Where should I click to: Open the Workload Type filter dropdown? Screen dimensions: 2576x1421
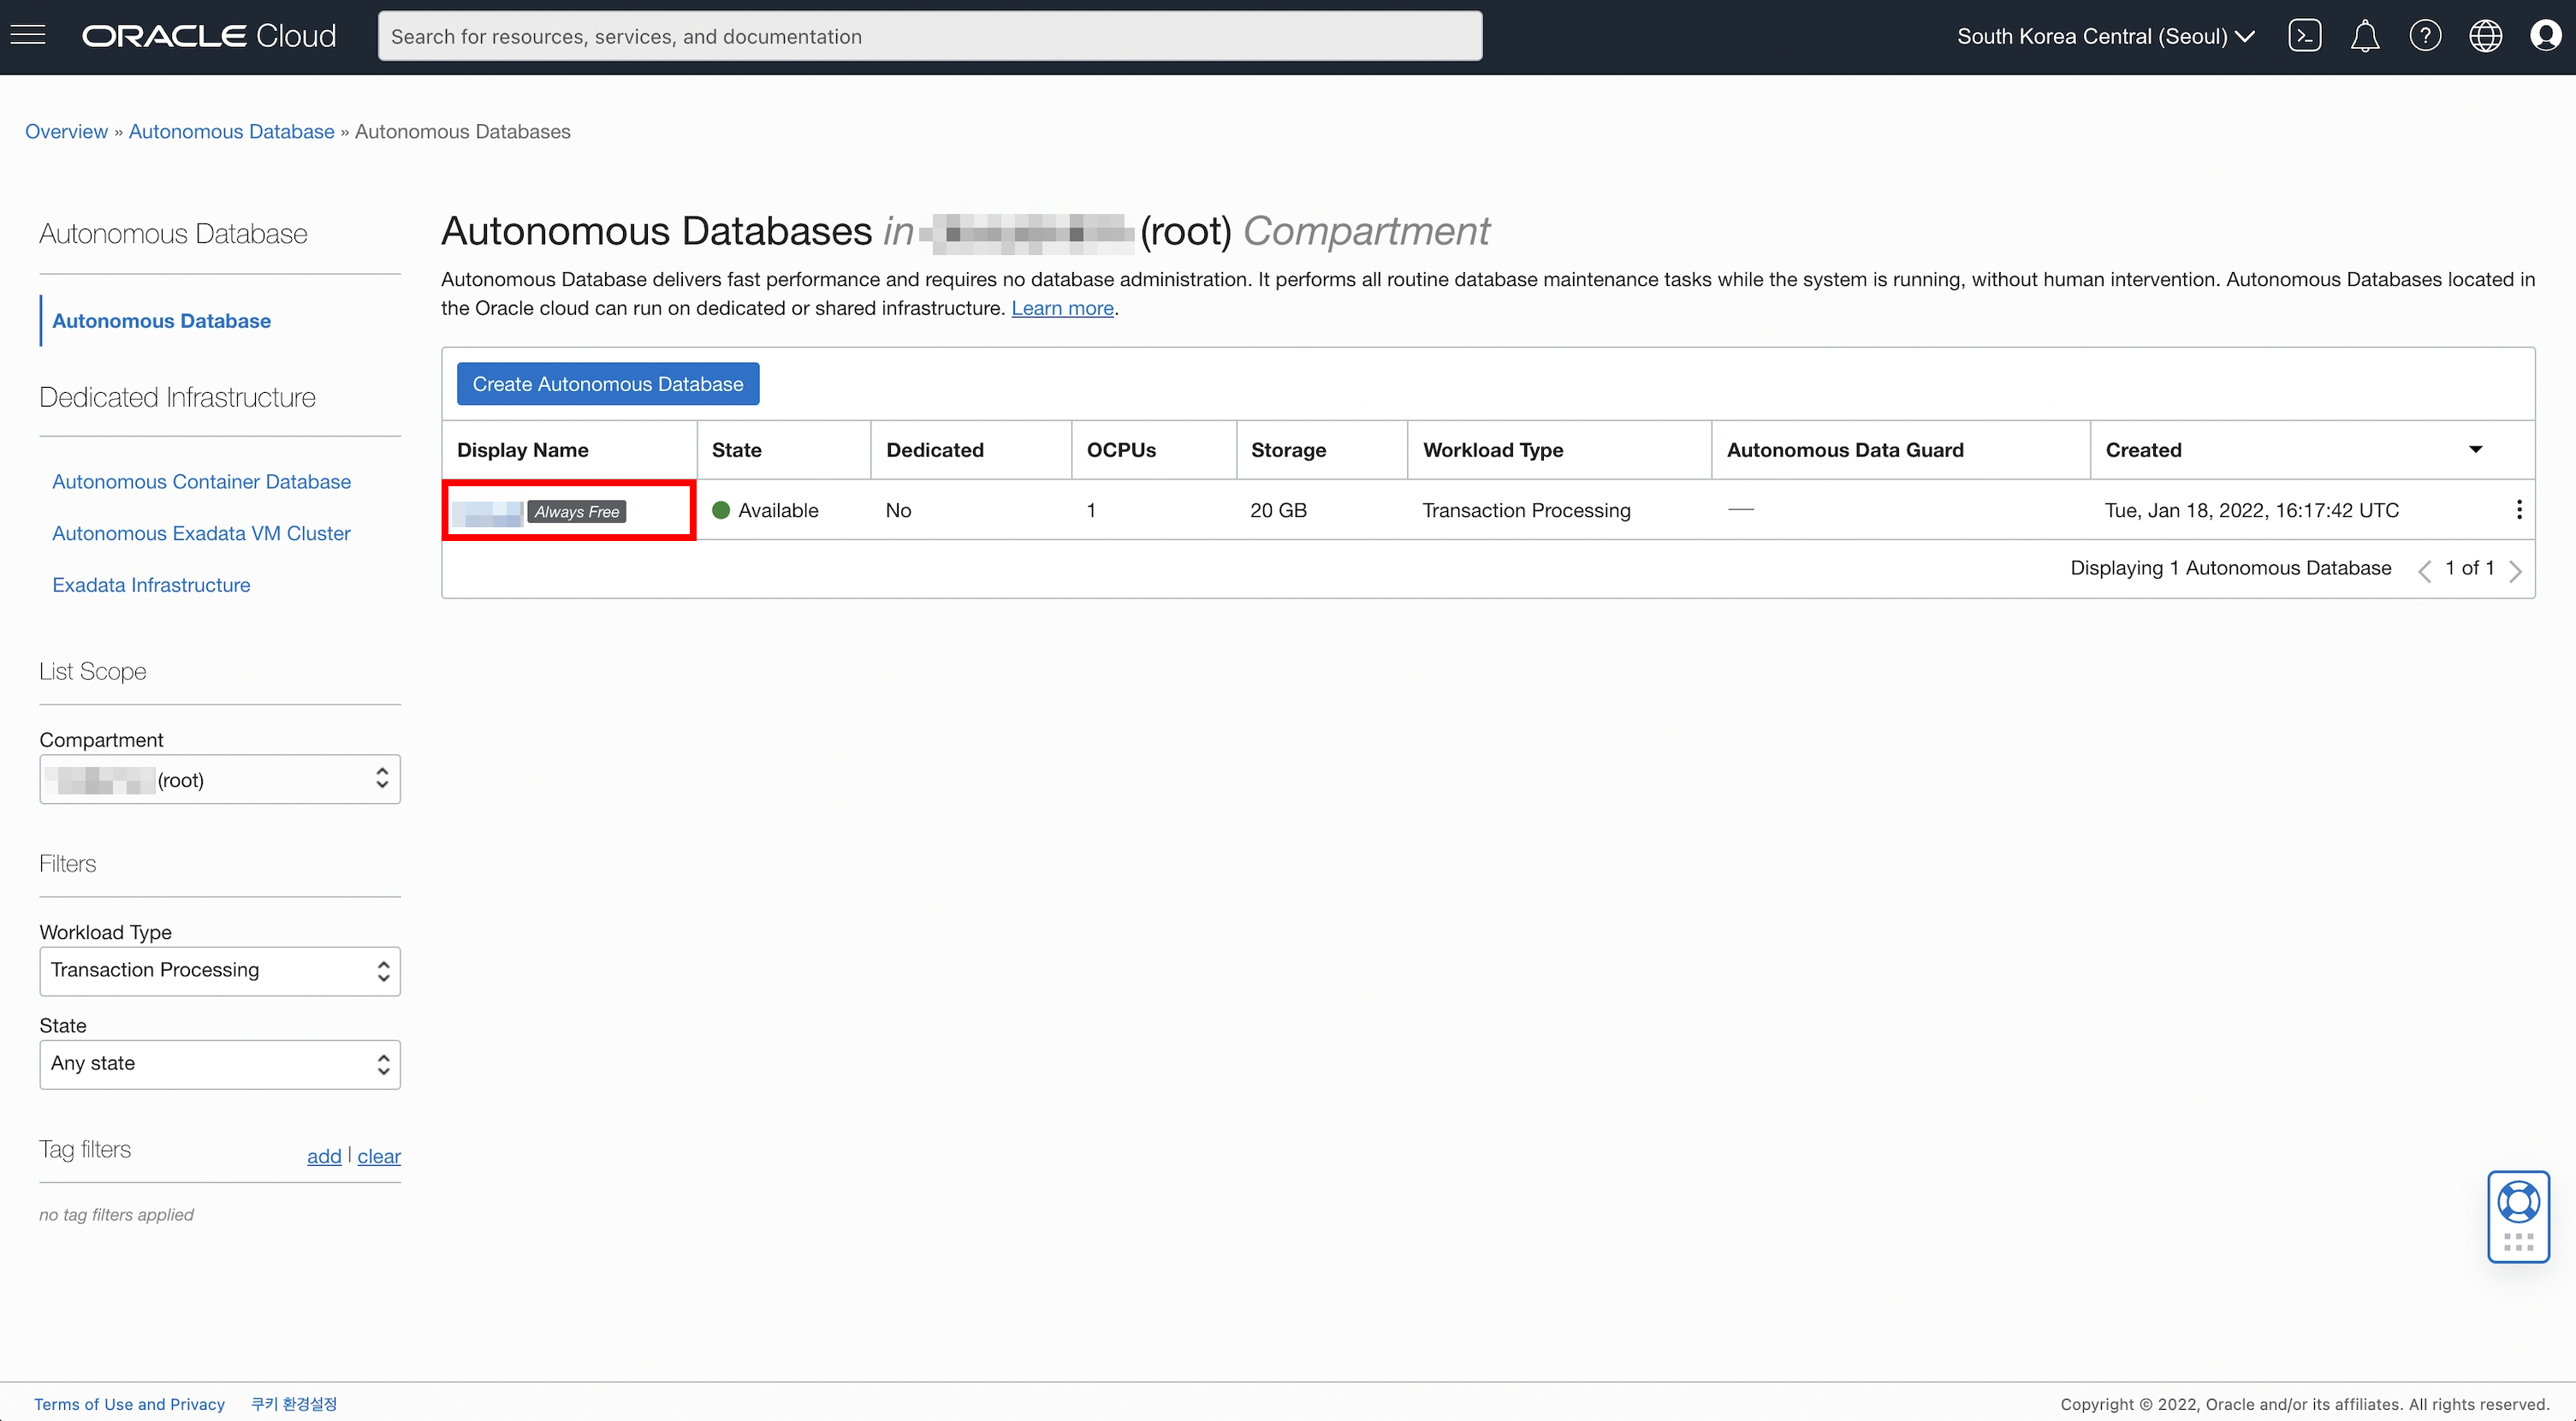(219, 970)
